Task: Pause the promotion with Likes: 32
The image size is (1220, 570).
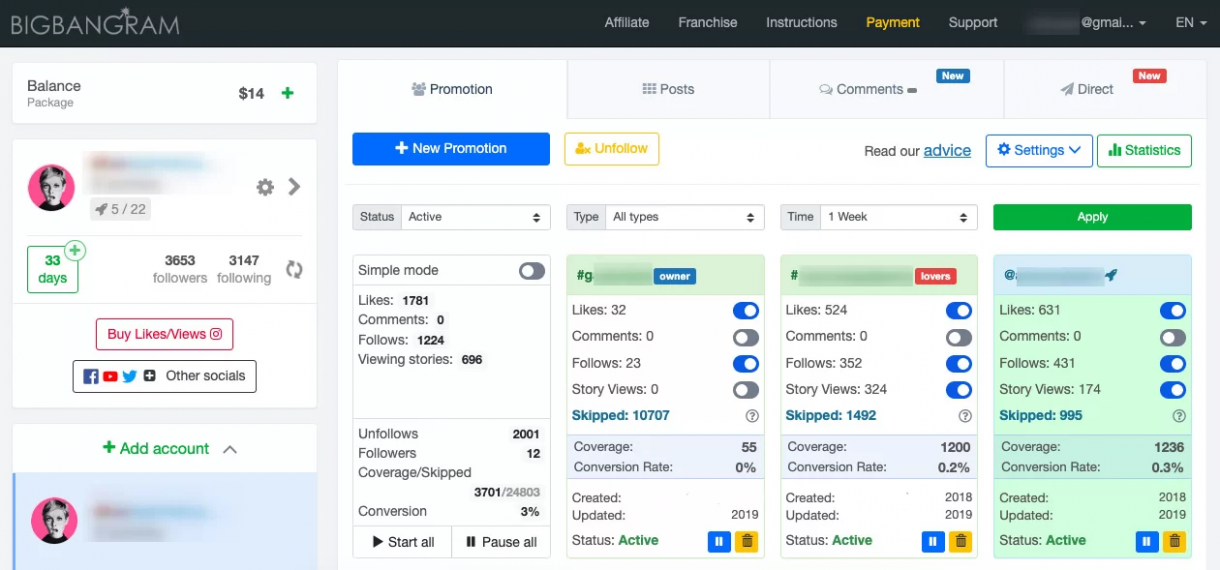Action: click(719, 541)
